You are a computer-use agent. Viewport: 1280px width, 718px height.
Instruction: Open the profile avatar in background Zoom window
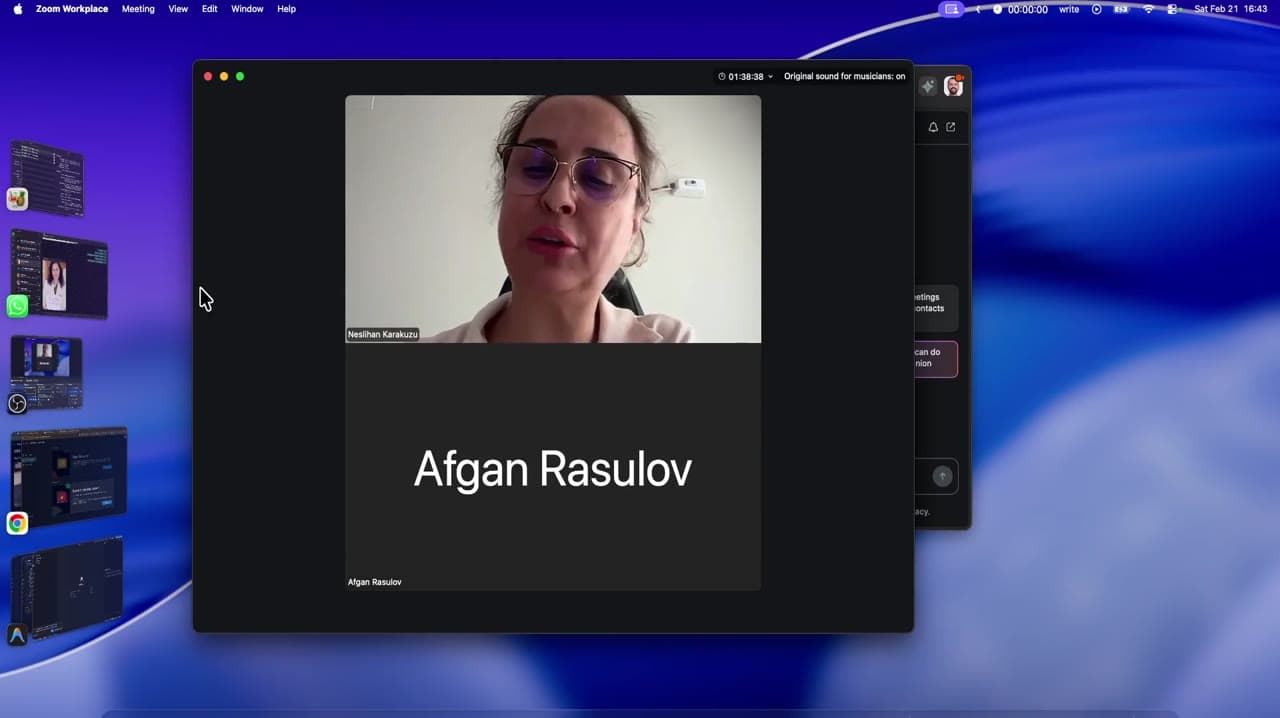click(x=953, y=86)
